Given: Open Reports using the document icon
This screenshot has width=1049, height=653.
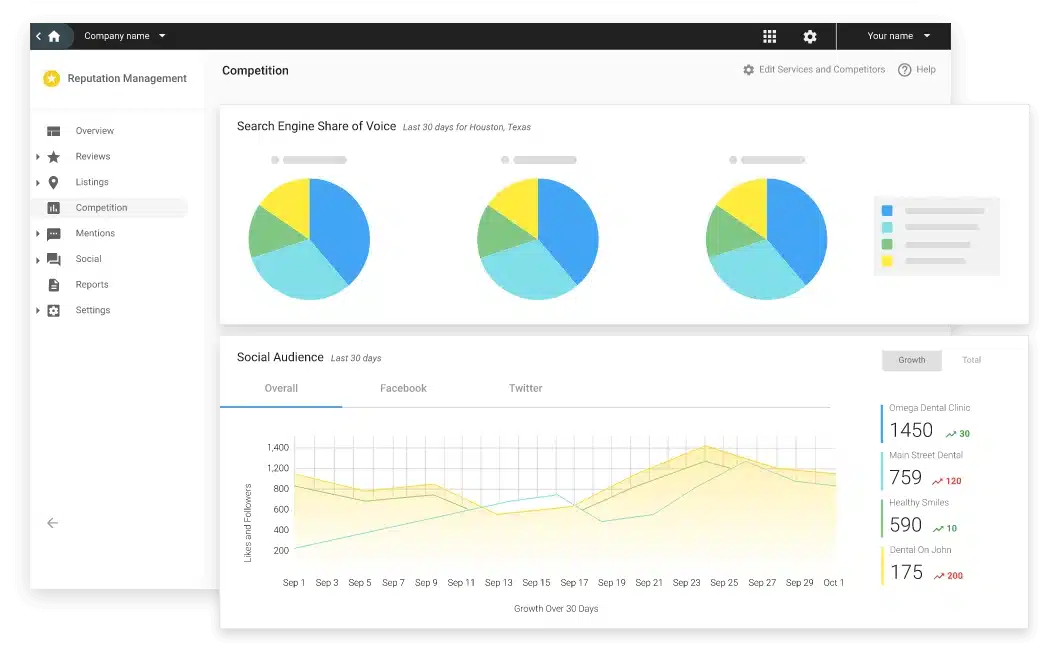Looking at the screenshot, I should (53, 284).
